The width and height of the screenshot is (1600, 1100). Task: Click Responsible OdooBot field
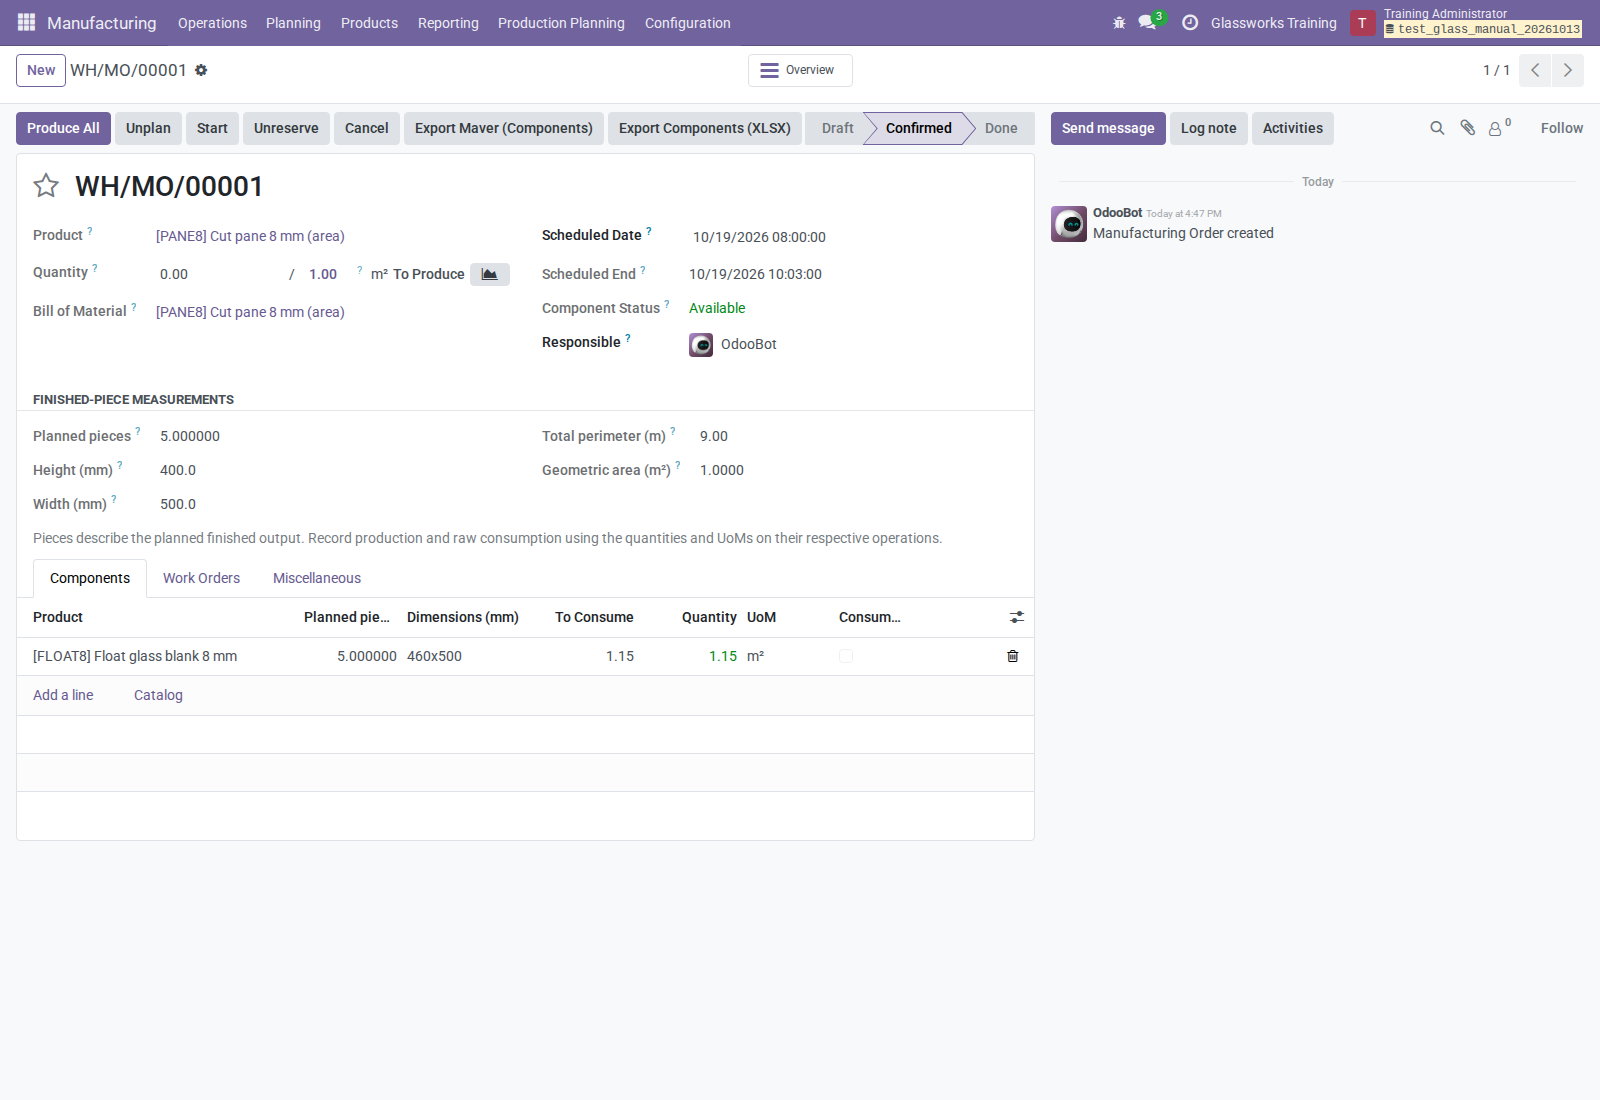(749, 344)
